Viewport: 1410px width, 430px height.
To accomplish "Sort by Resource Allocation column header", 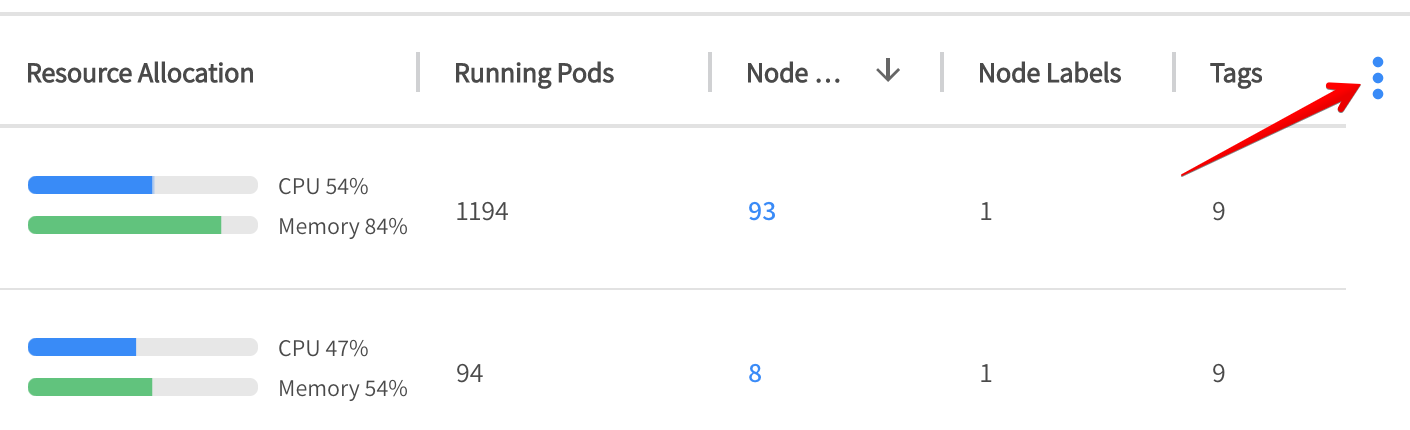I will click(x=140, y=73).
